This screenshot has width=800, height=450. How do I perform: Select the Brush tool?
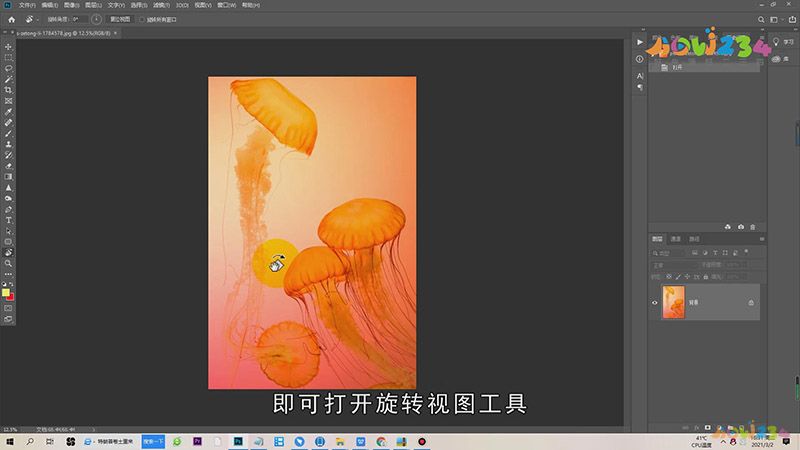pos(8,133)
